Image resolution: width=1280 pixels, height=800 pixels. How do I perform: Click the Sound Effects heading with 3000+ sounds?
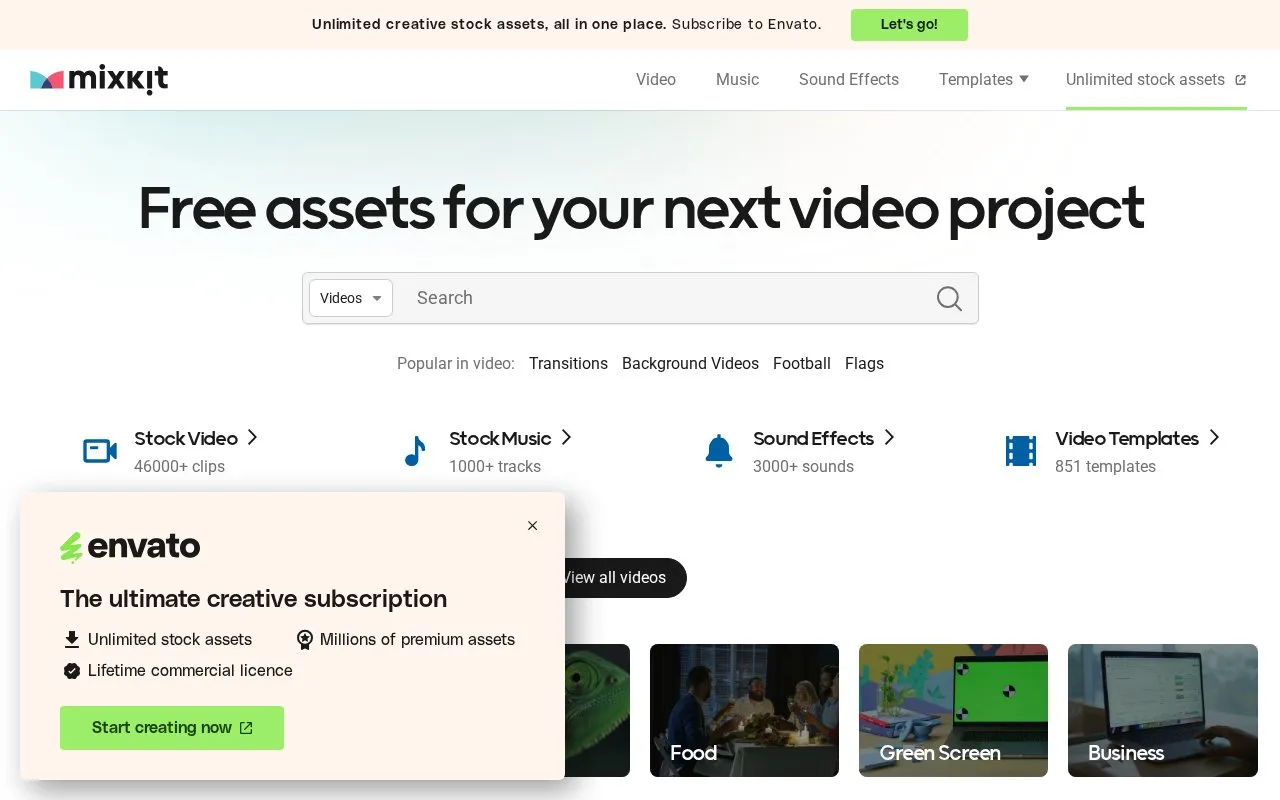tap(813, 438)
